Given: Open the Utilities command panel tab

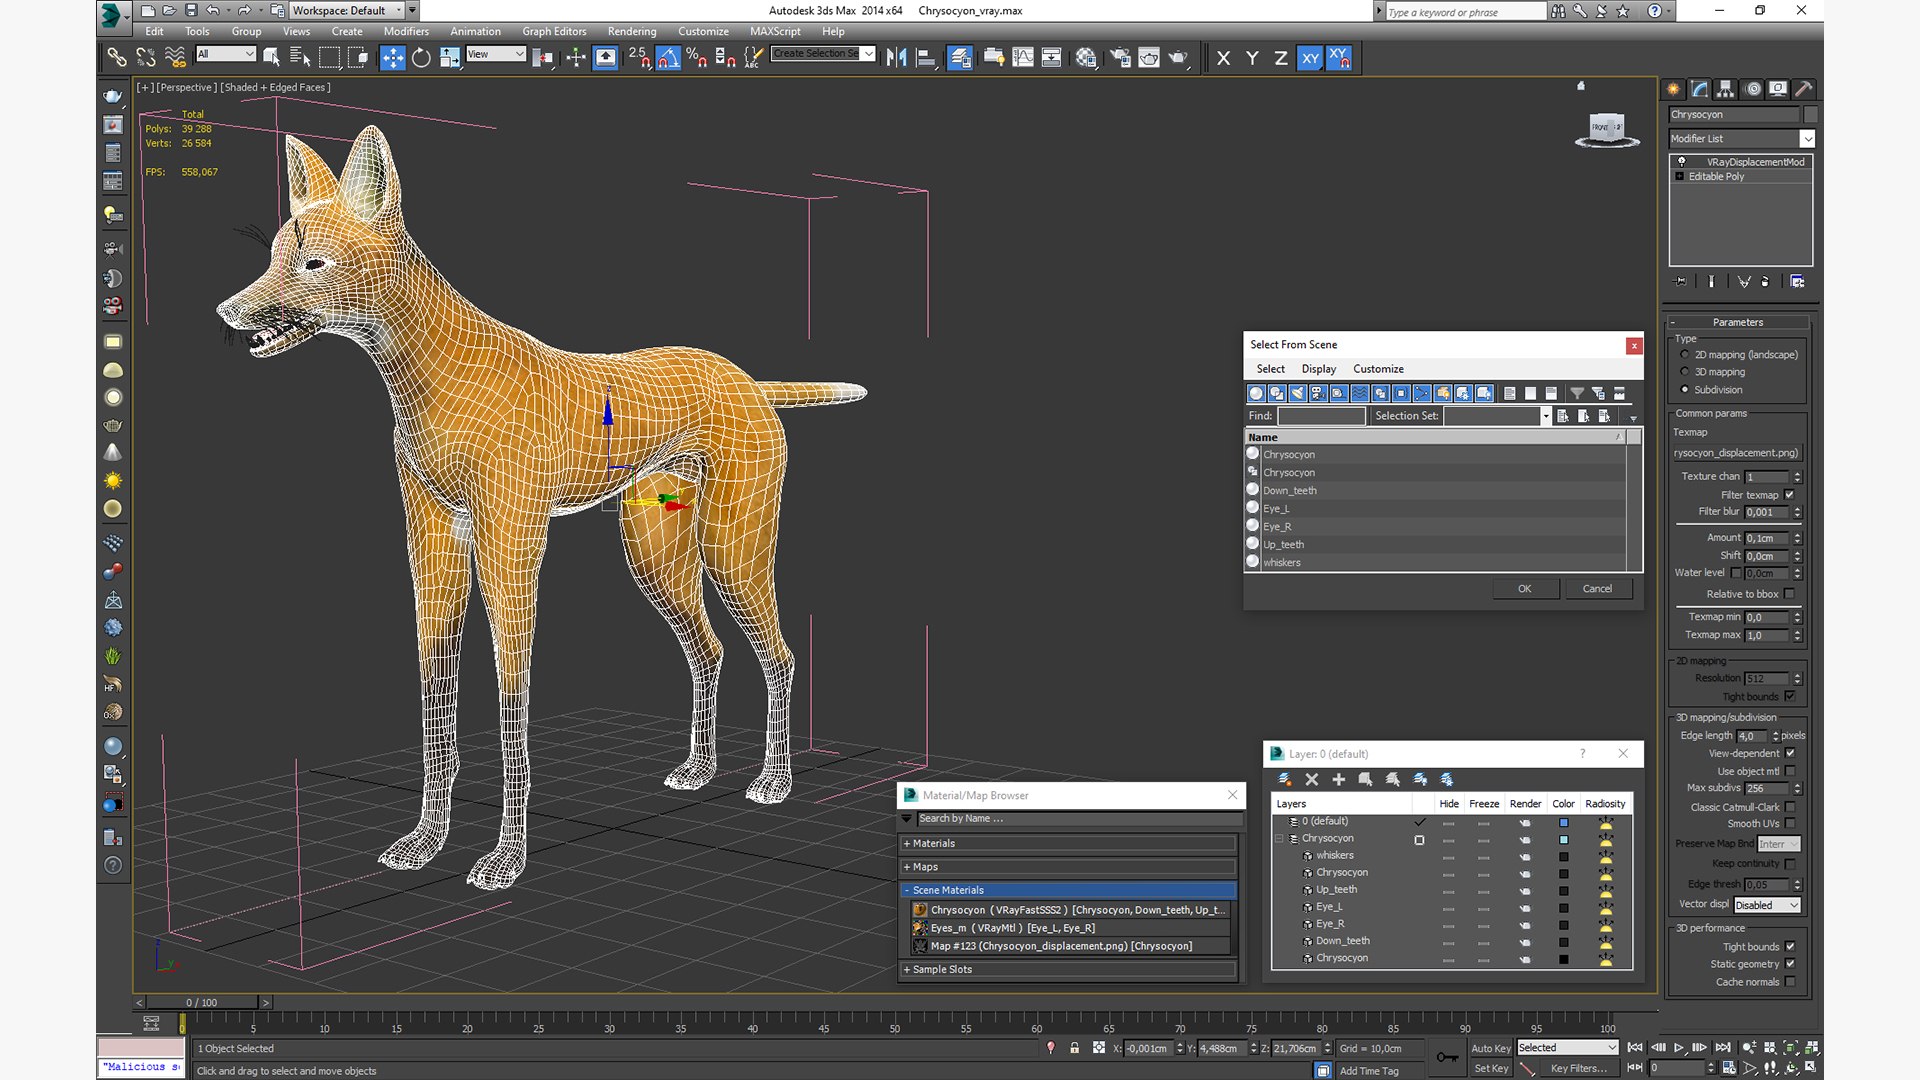Looking at the screenshot, I should 1803,89.
